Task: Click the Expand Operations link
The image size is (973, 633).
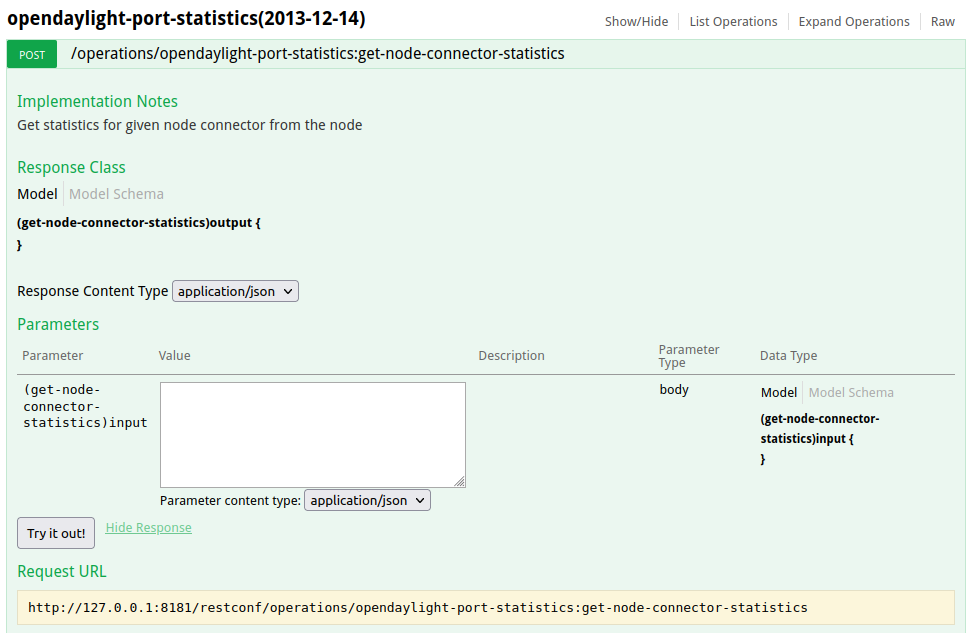Action: 853,21
